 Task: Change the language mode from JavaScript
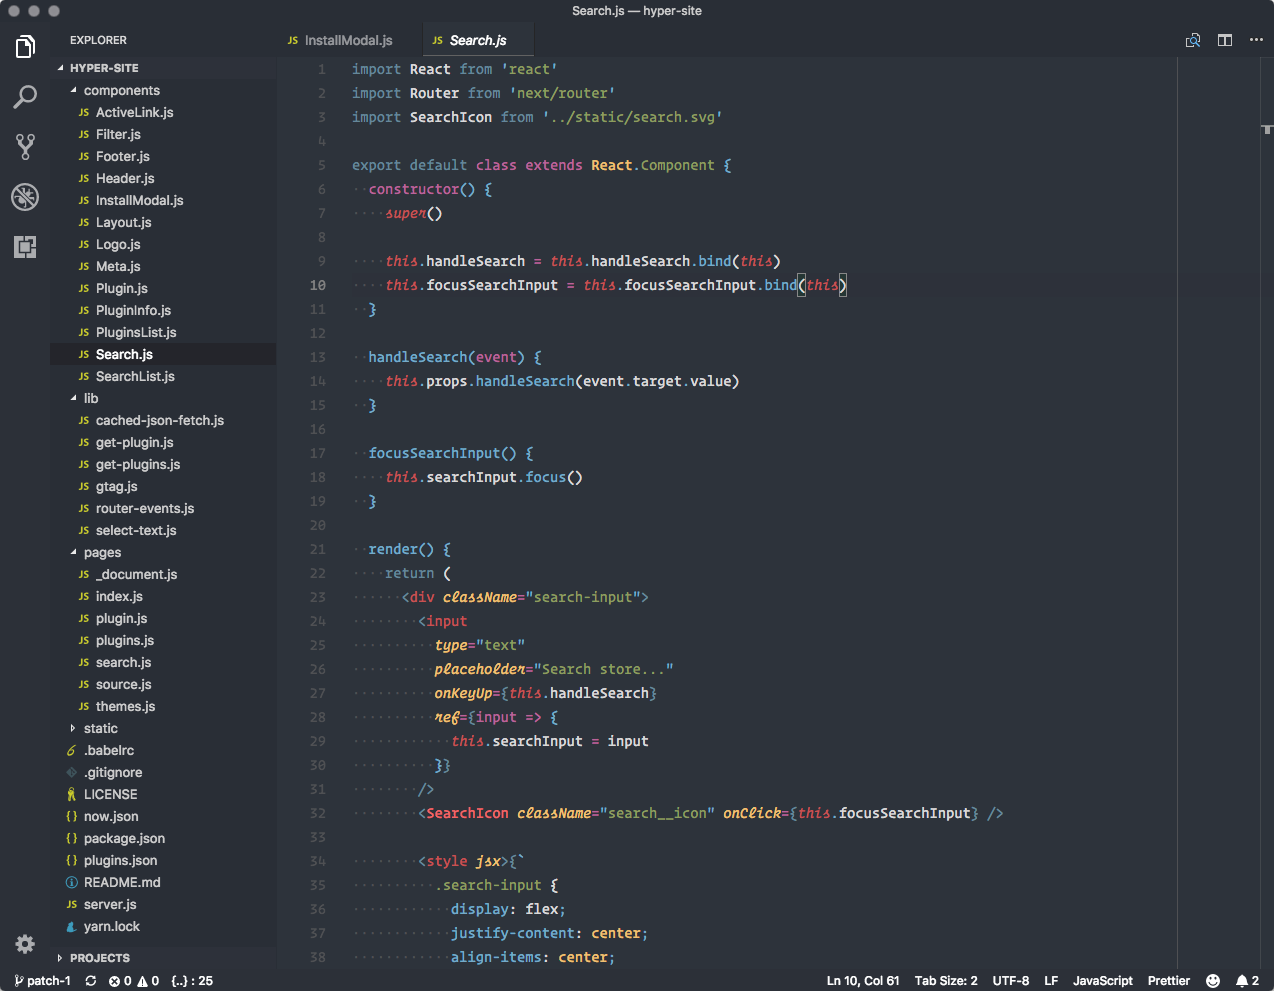coord(1102,981)
